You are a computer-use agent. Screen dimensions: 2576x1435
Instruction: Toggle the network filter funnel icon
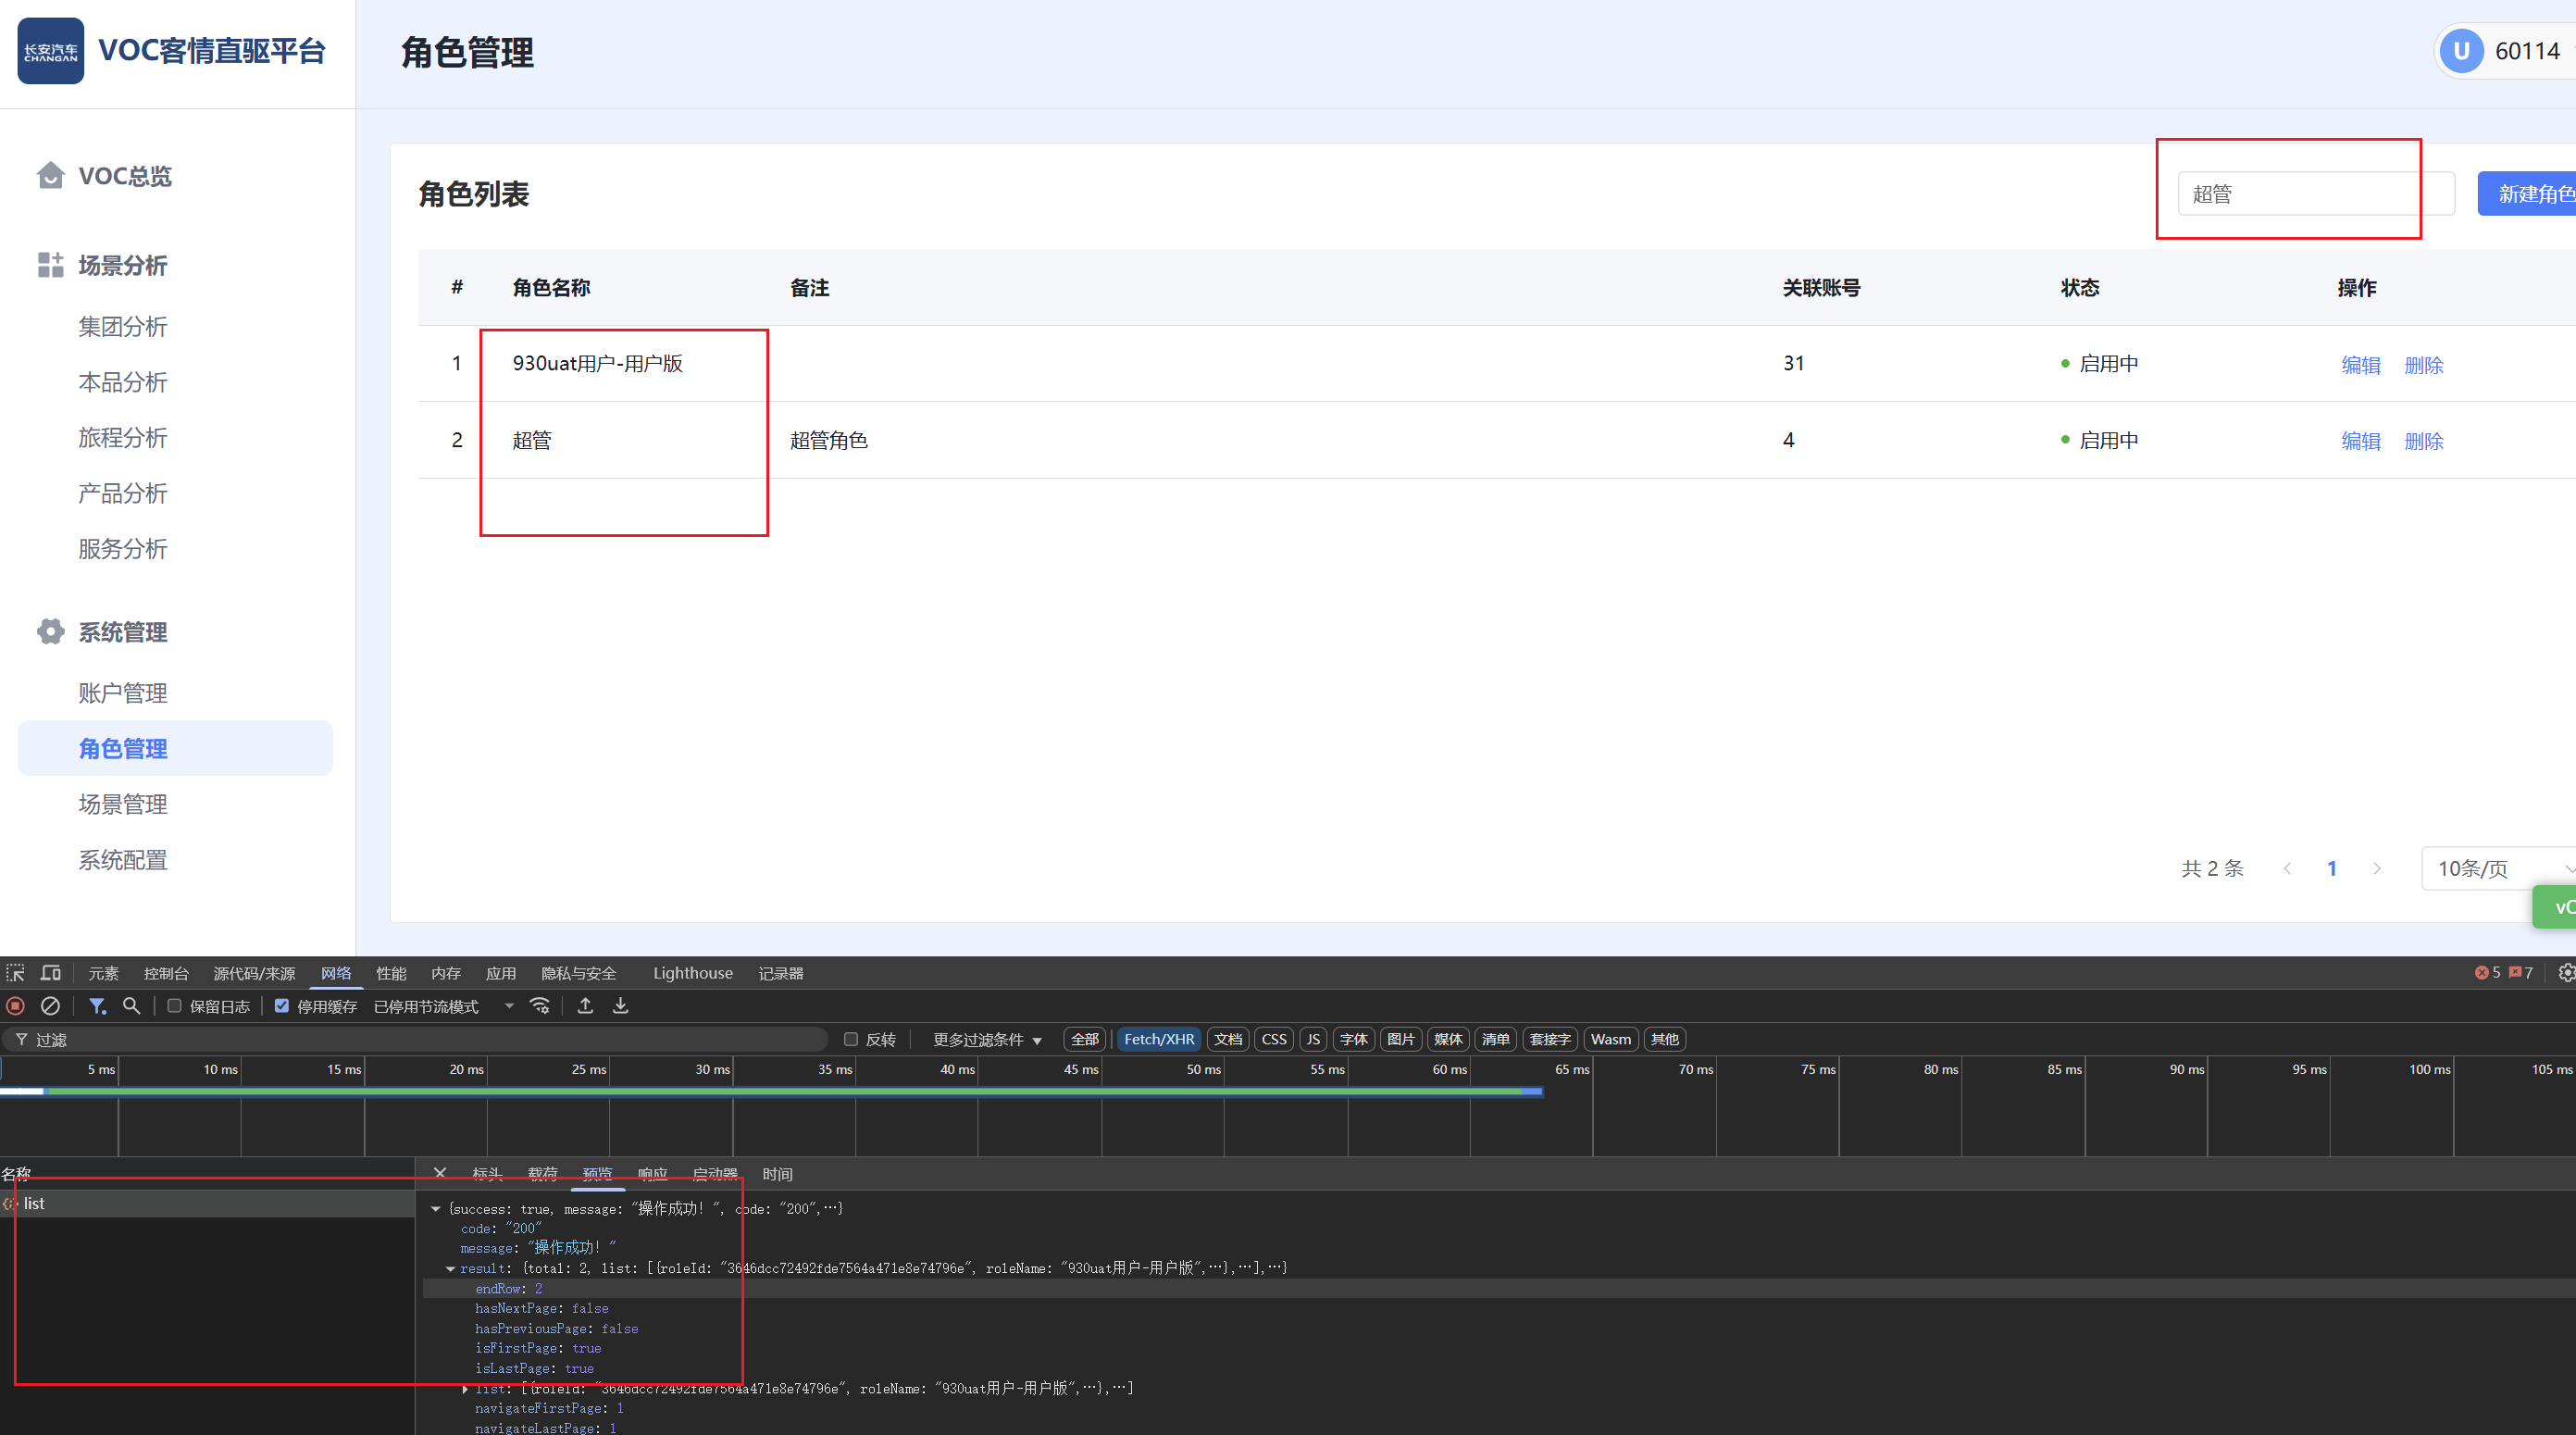(x=97, y=1006)
